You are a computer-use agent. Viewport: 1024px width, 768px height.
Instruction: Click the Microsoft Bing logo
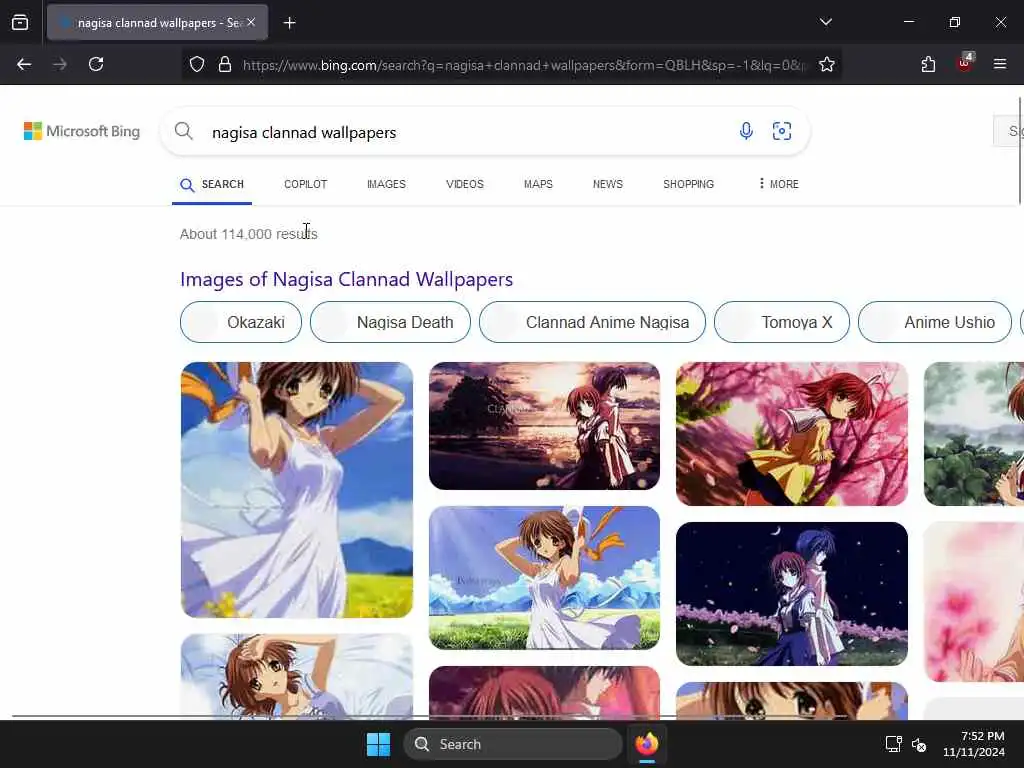[x=82, y=131]
